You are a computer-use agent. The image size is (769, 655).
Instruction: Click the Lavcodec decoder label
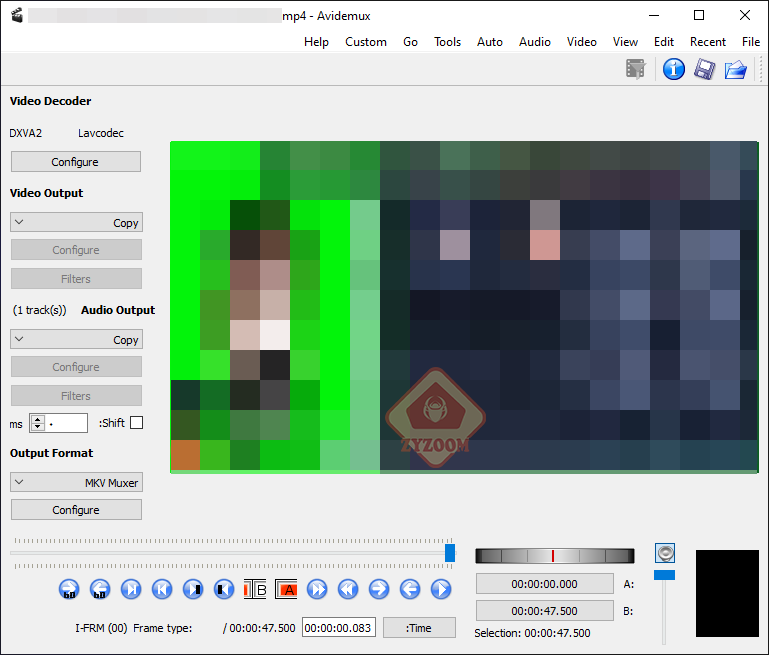(x=101, y=133)
